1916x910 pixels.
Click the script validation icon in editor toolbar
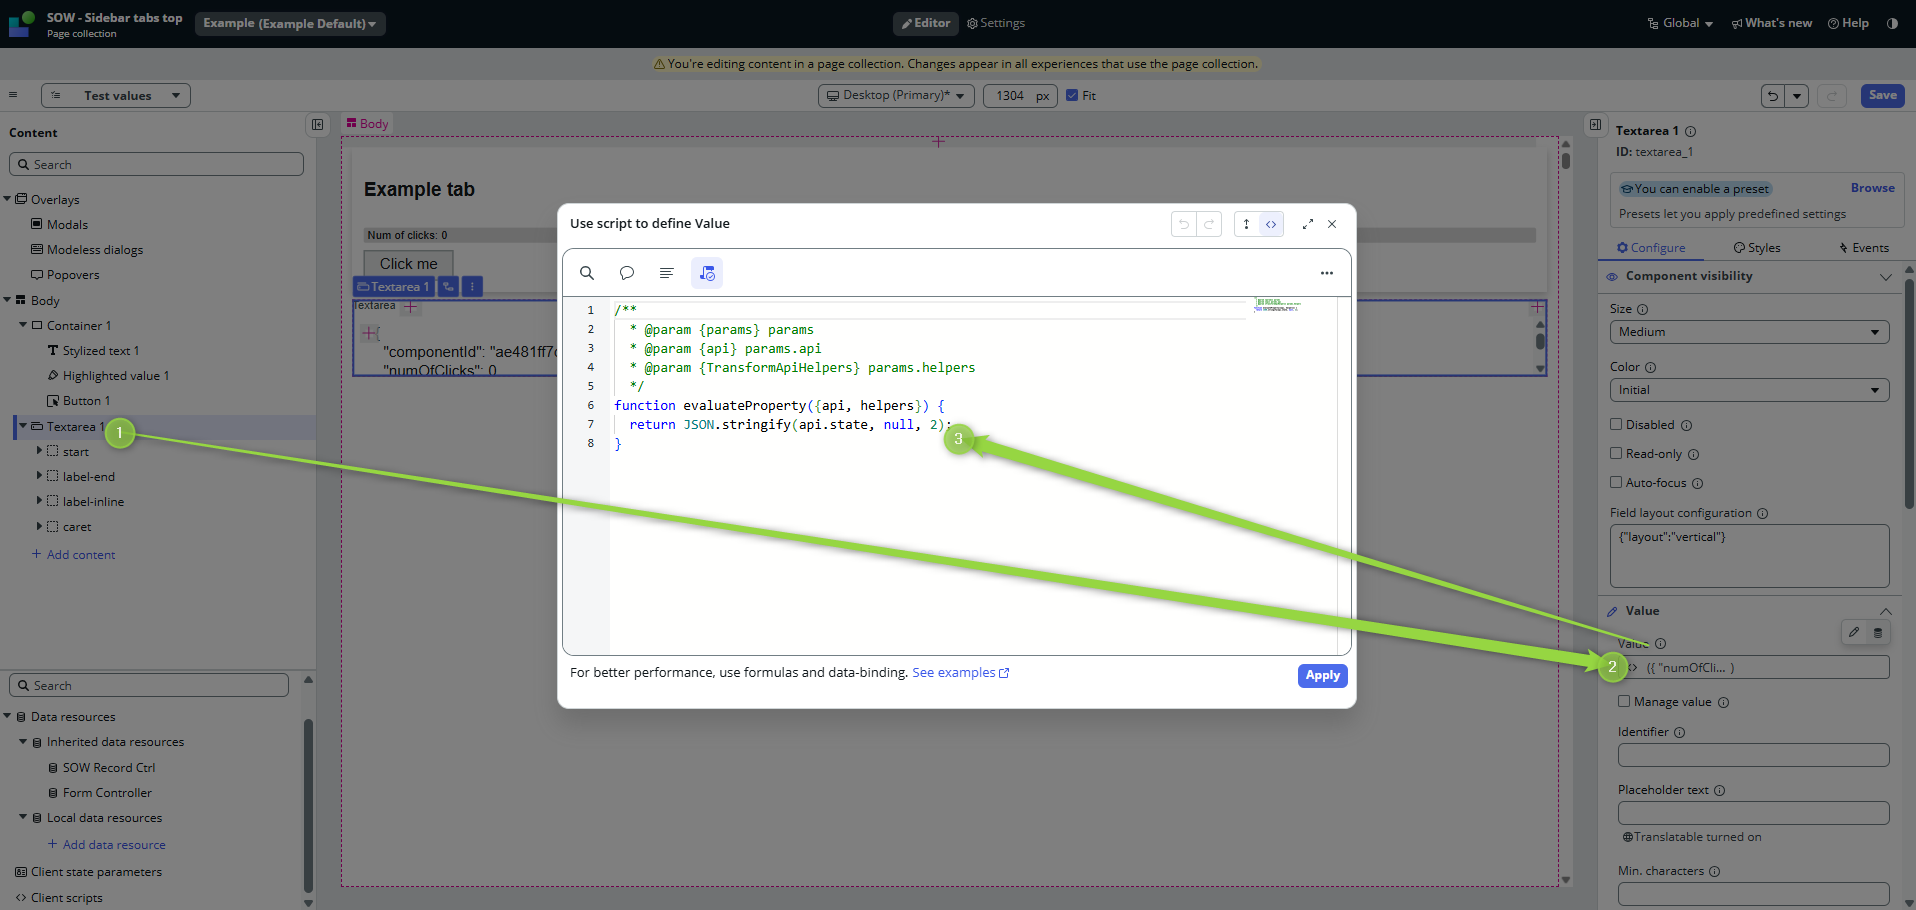[x=707, y=273]
